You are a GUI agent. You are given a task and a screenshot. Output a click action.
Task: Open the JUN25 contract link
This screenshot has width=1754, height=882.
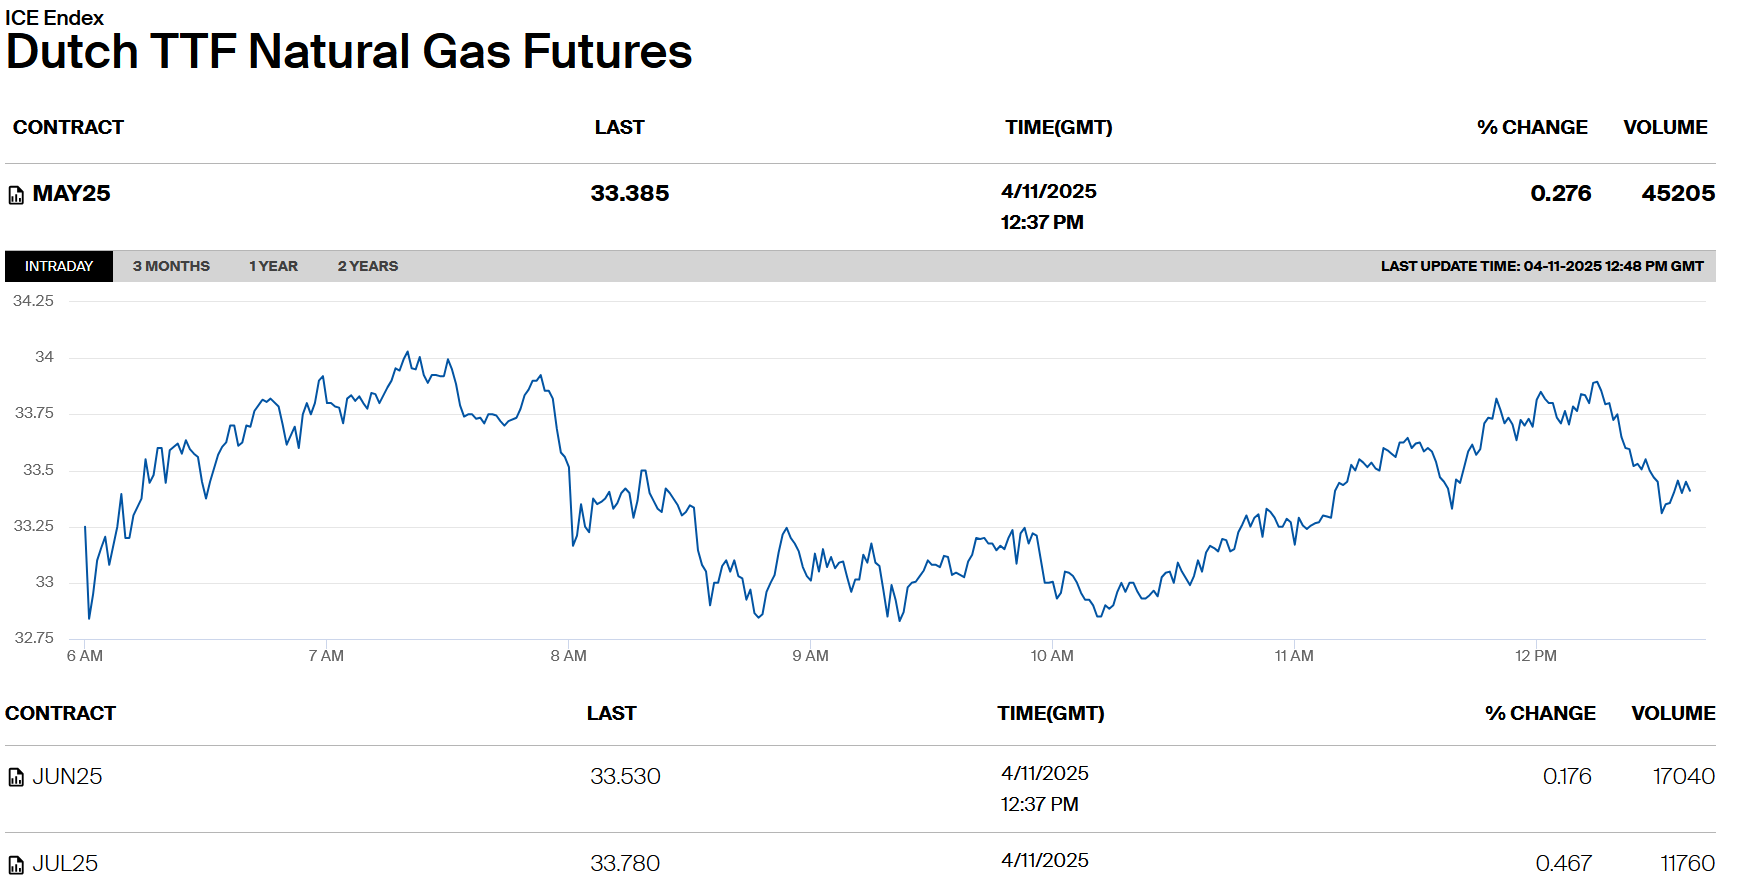pos(67,776)
